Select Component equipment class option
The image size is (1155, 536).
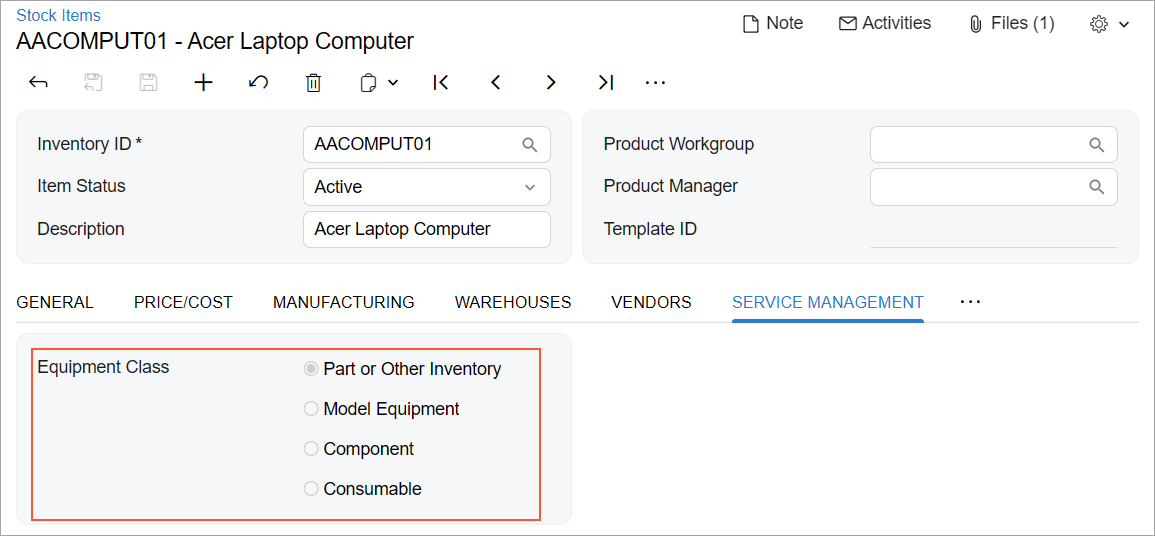(311, 449)
